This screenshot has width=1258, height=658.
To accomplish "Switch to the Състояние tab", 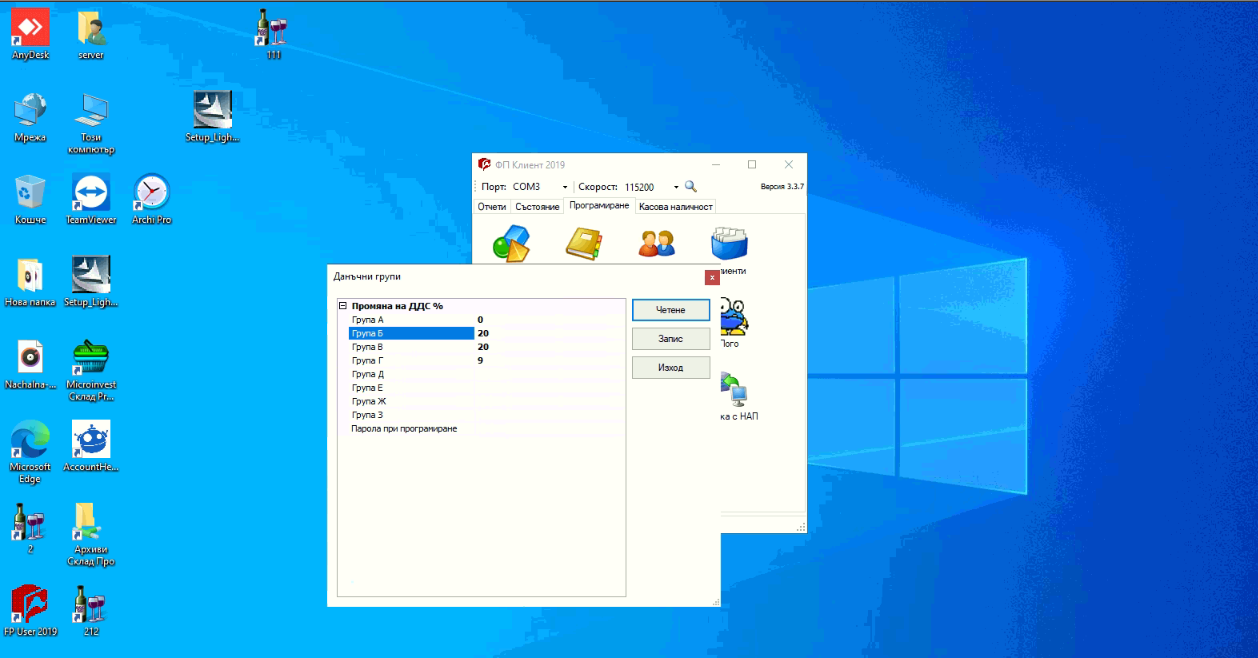I will point(537,206).
